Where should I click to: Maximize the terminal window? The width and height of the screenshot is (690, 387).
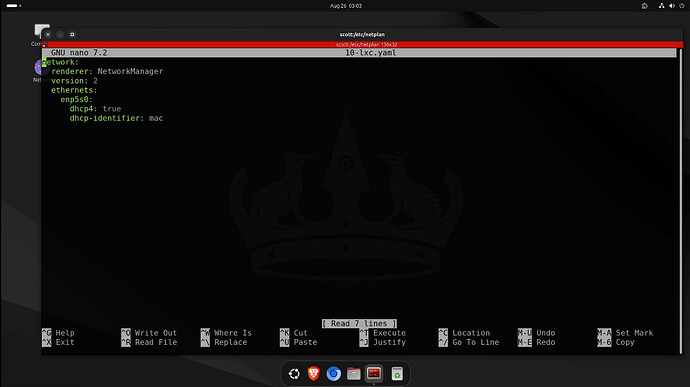(72, 34)
